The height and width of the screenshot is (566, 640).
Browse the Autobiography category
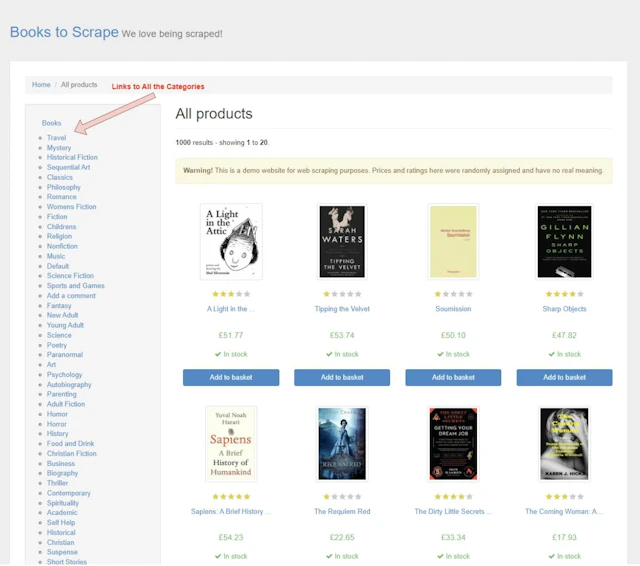point(69,384)
